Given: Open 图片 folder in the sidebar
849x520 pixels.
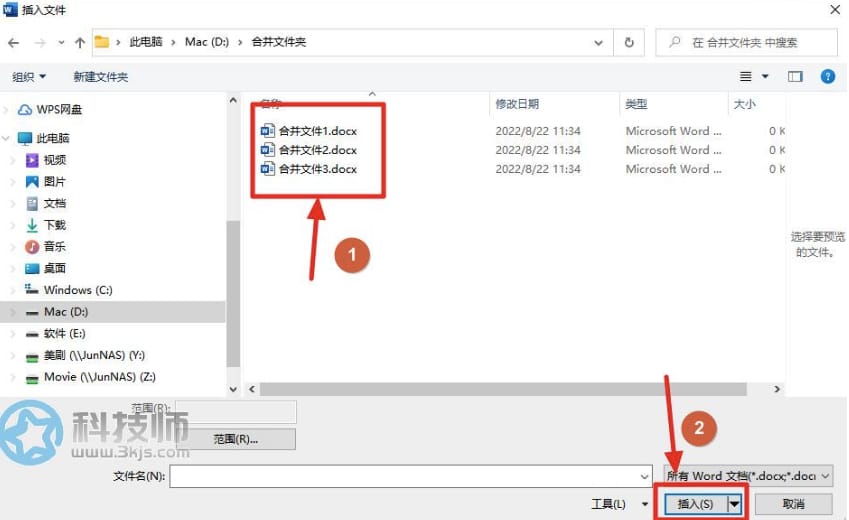Looking at the screenshot, I should point(54,181).
